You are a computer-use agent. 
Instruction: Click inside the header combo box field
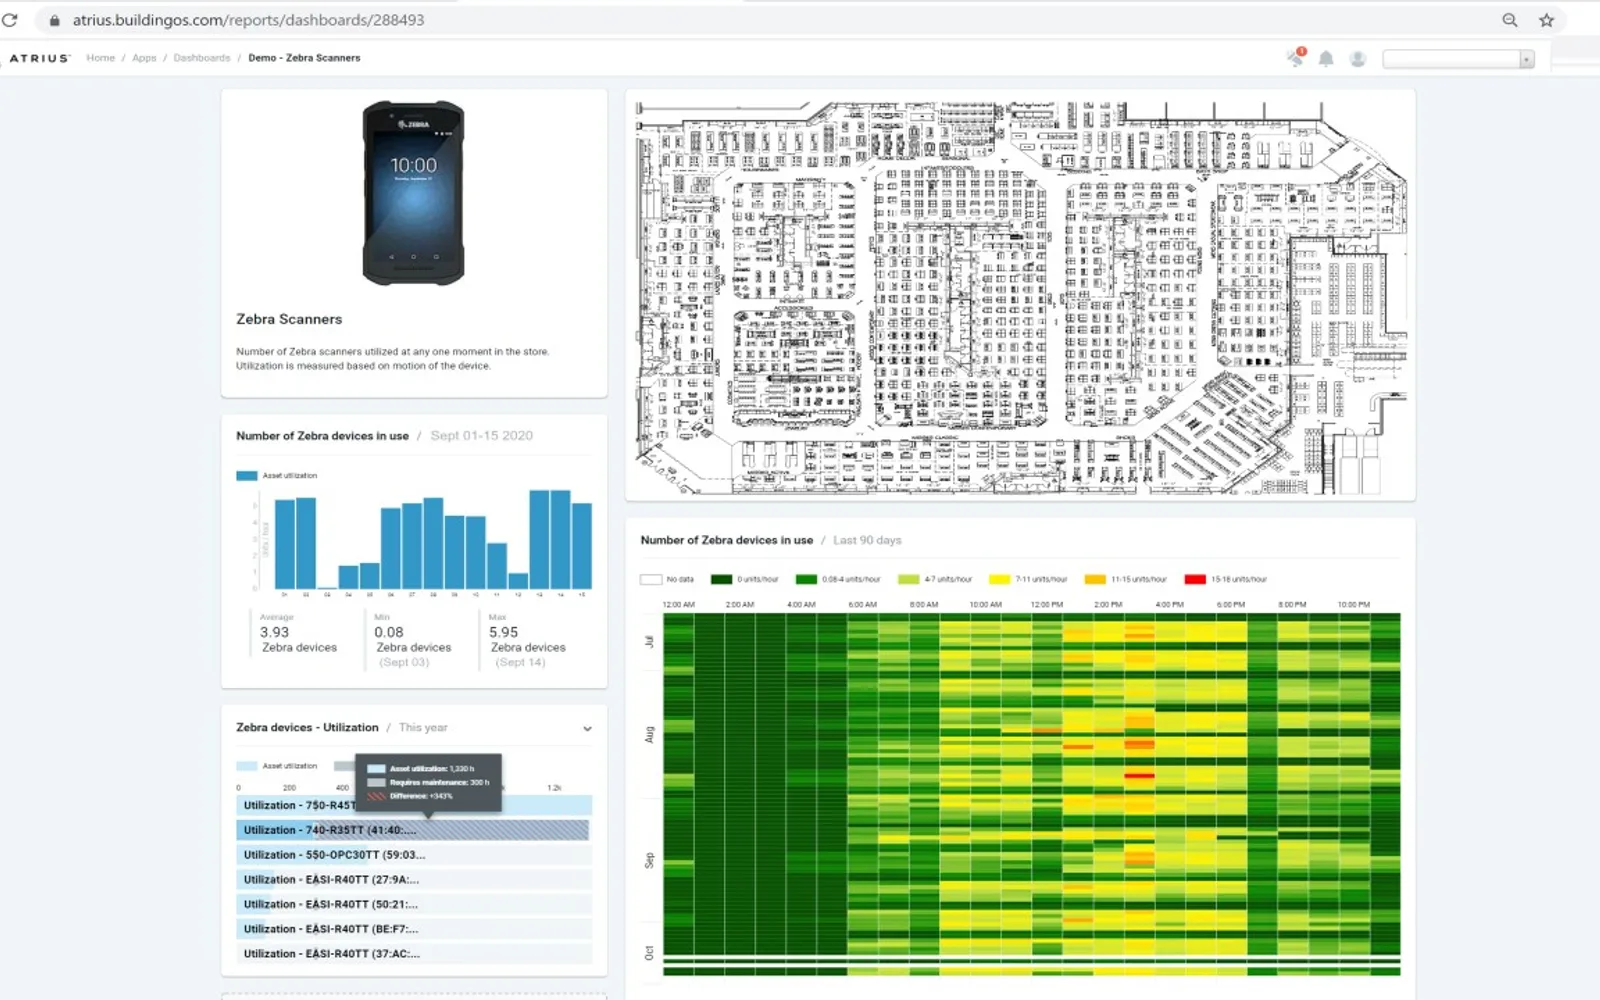click(1451, 59)
